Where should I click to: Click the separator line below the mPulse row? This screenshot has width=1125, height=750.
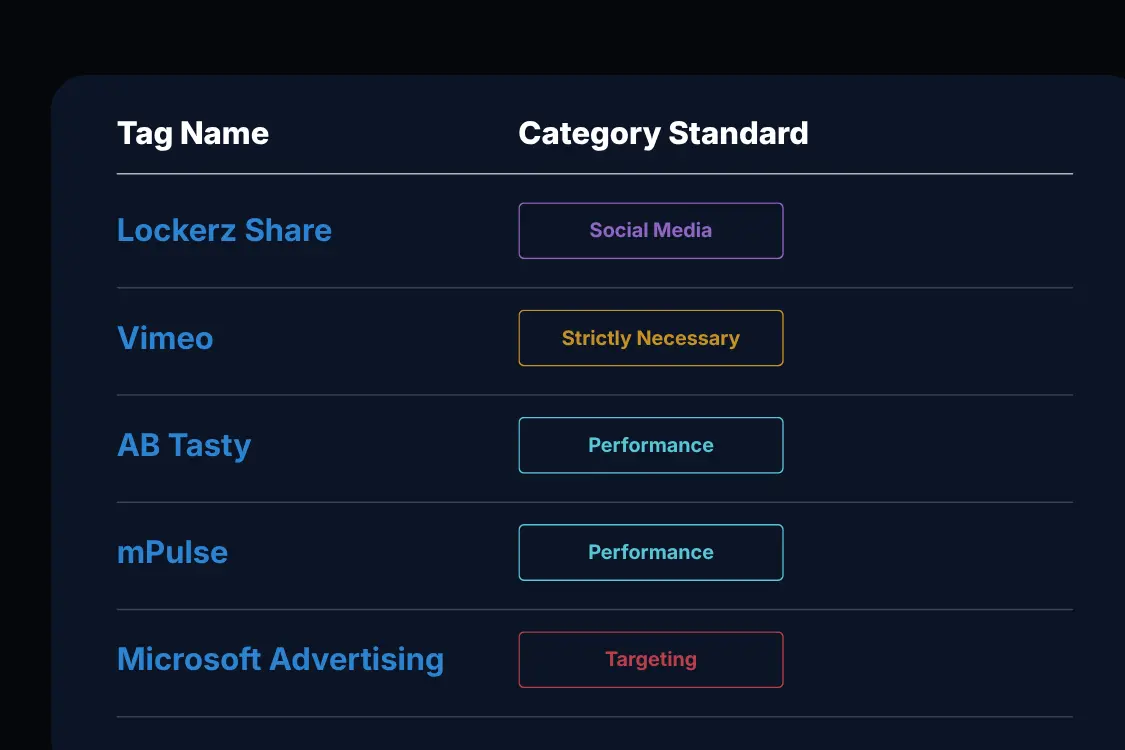pyautogui.click(x=595, y=609)
